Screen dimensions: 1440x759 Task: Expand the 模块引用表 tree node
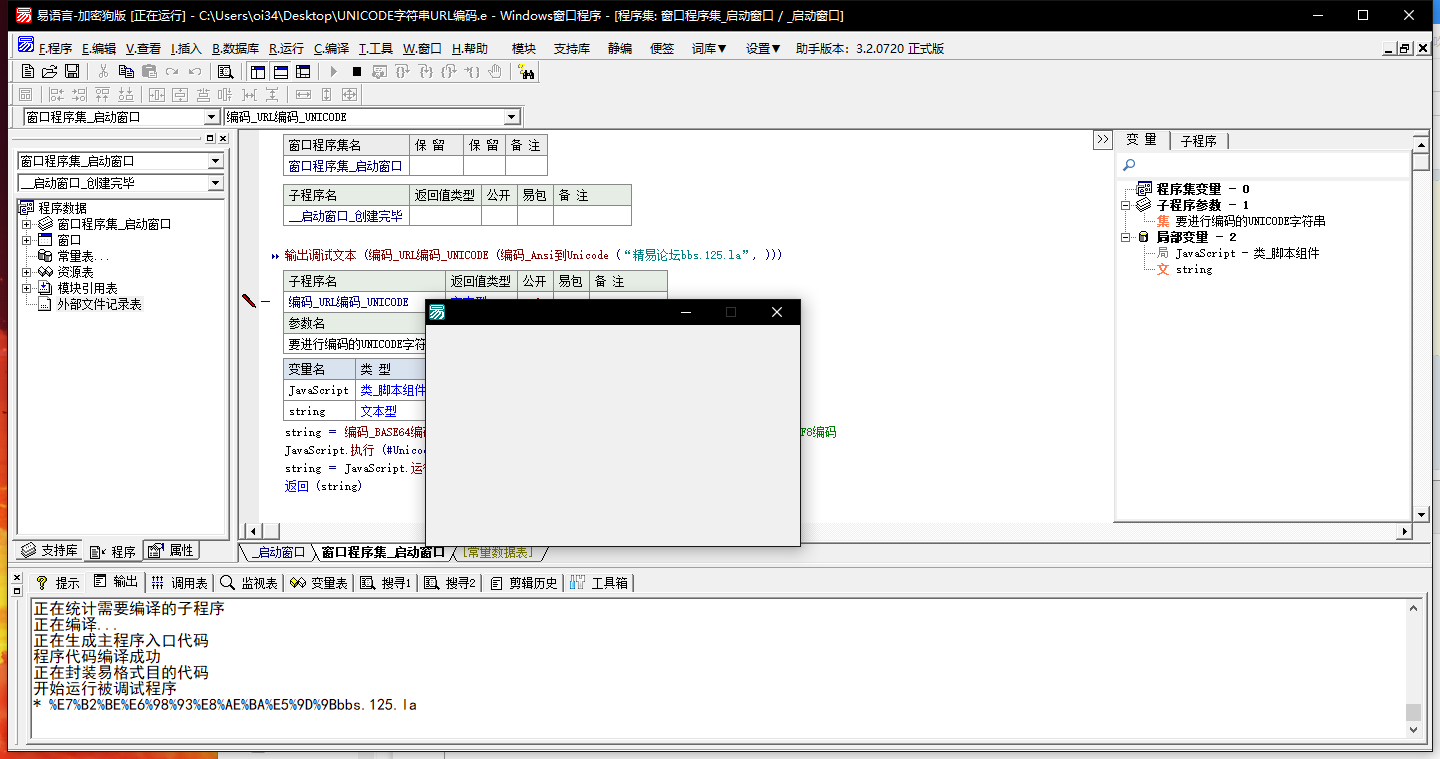(x=26, y=288)
